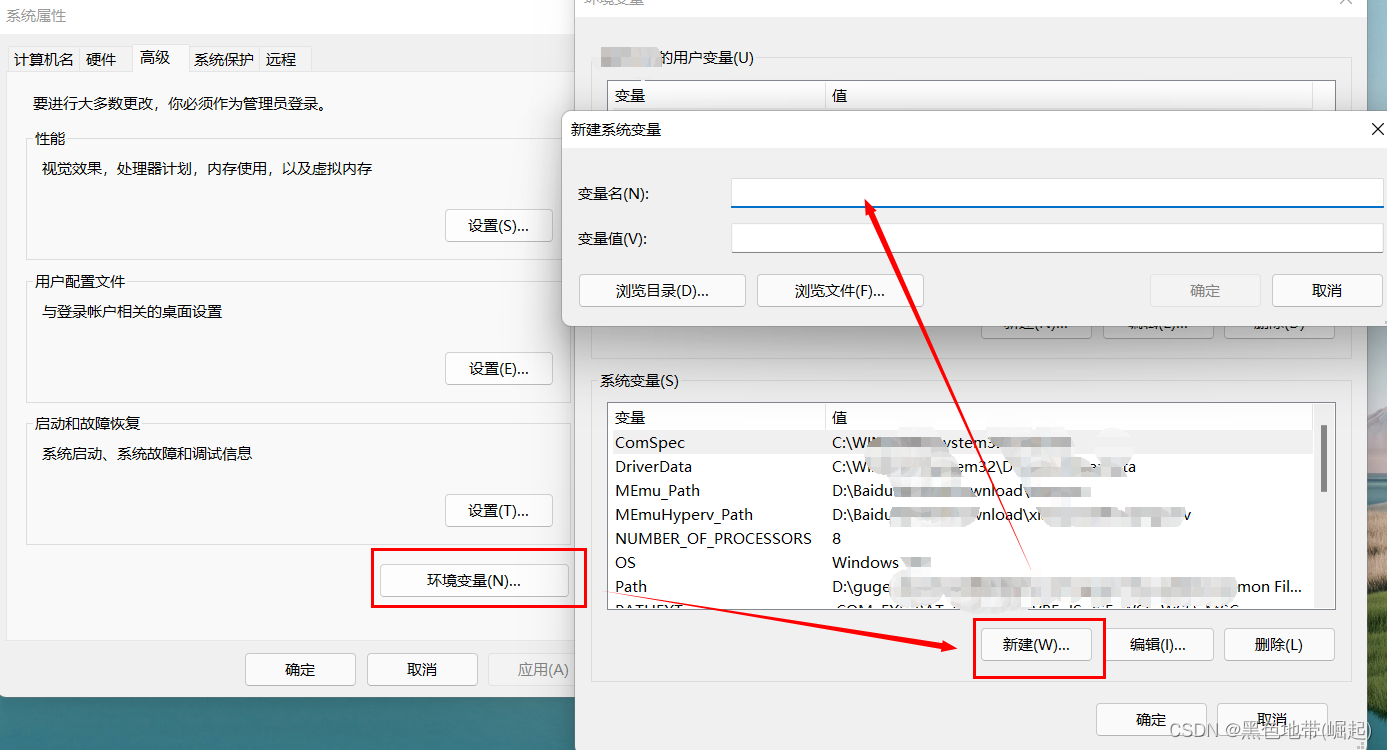The image size is (1387, 750).
Task: Click the 变量 column header in 系统变量
Action: click(716, 417)
